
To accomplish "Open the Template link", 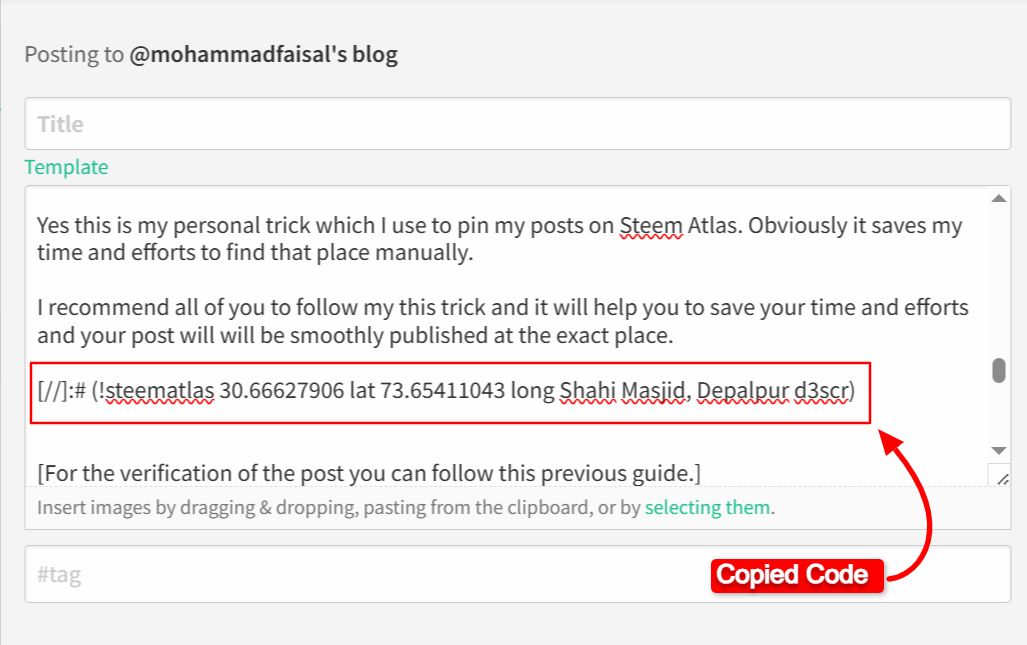I will tap(66, 167).
